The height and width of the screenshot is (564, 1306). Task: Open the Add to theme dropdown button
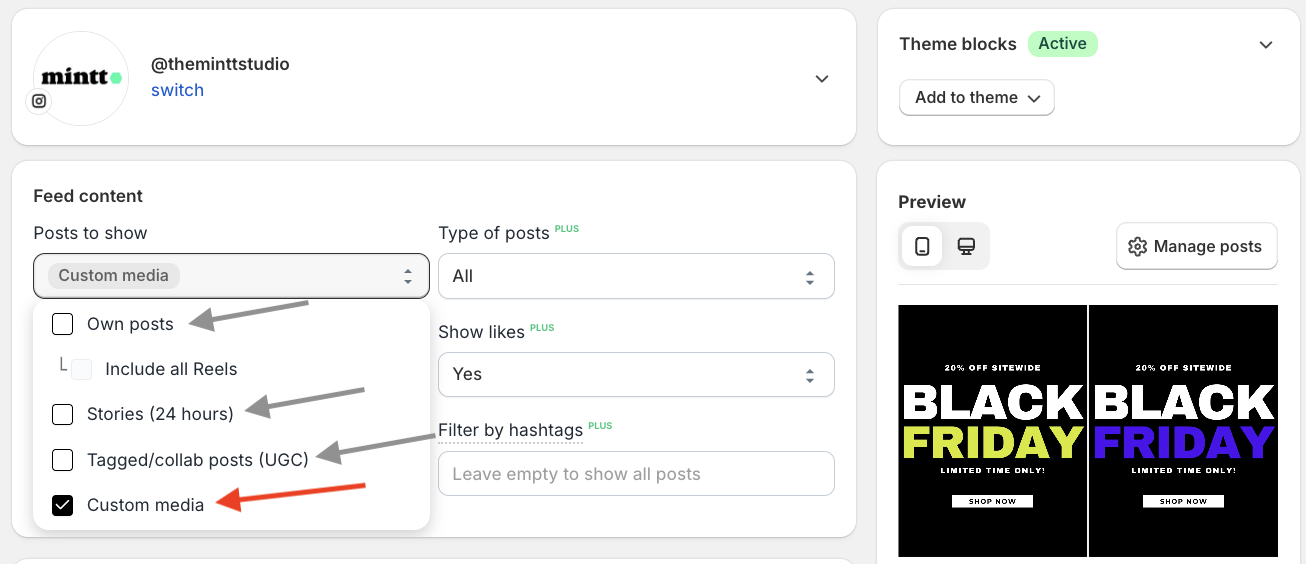coord(977,98)
